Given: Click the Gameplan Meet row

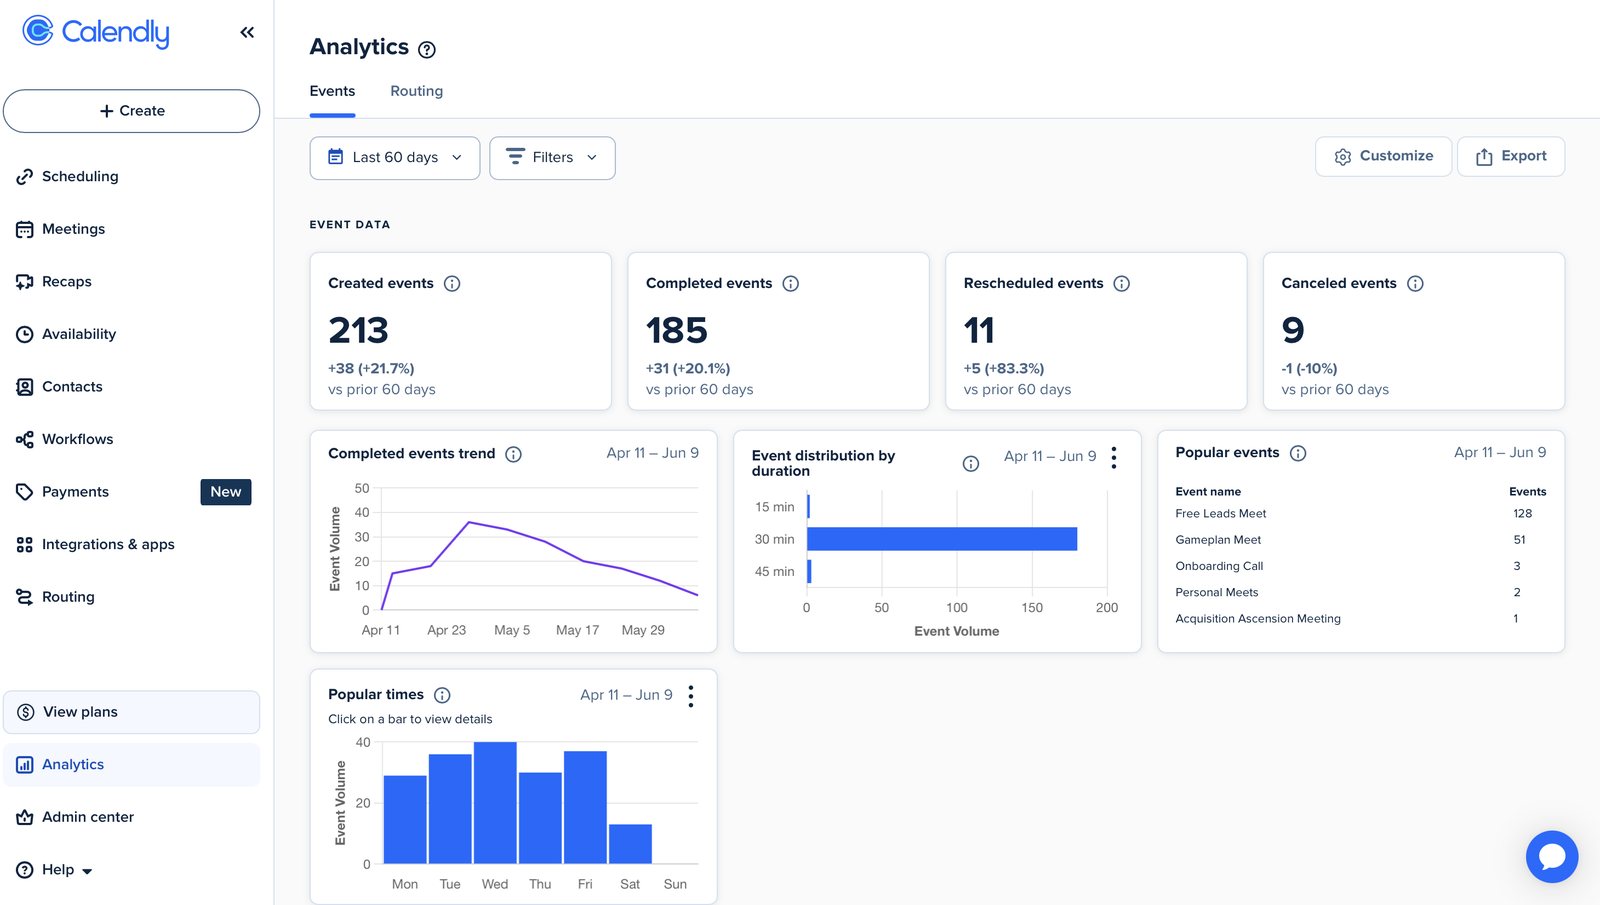Looking at the screenshot, I should pos(1360,540).
